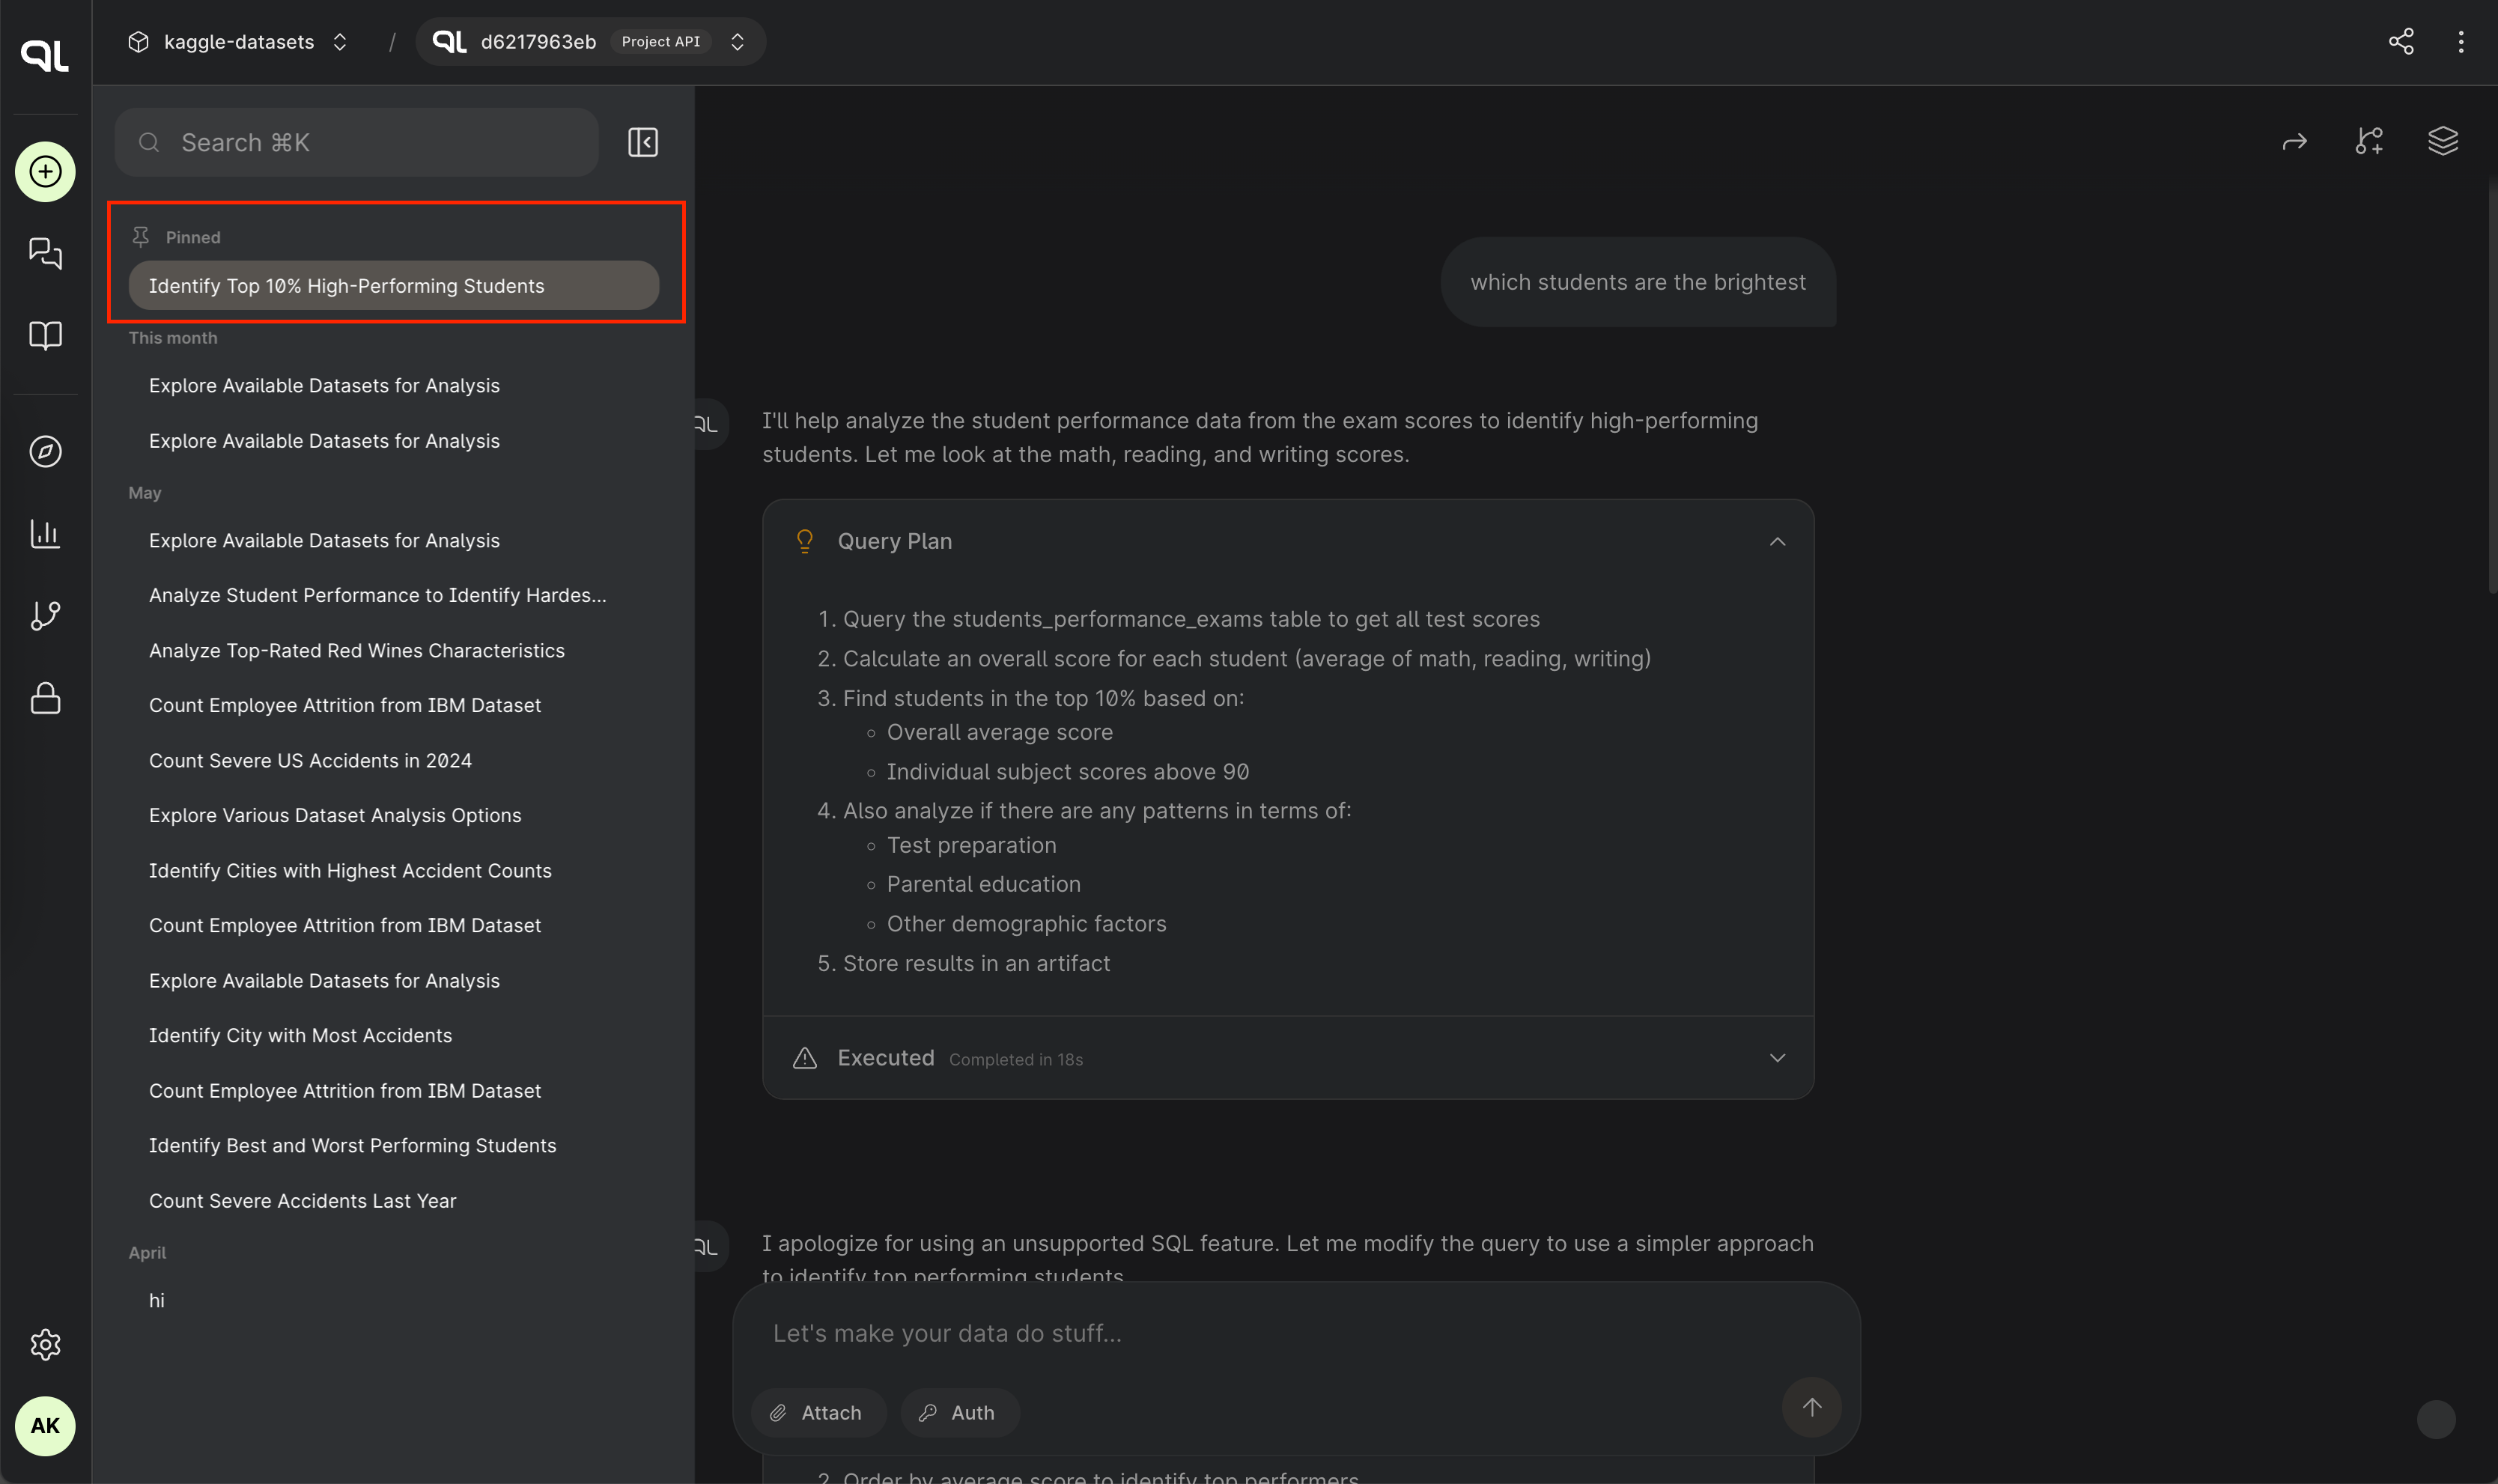The image size is (2498, 1484).
Task: Click the 'Individual subject scores above 90' bullet
Action: (x=1068, y=772)
